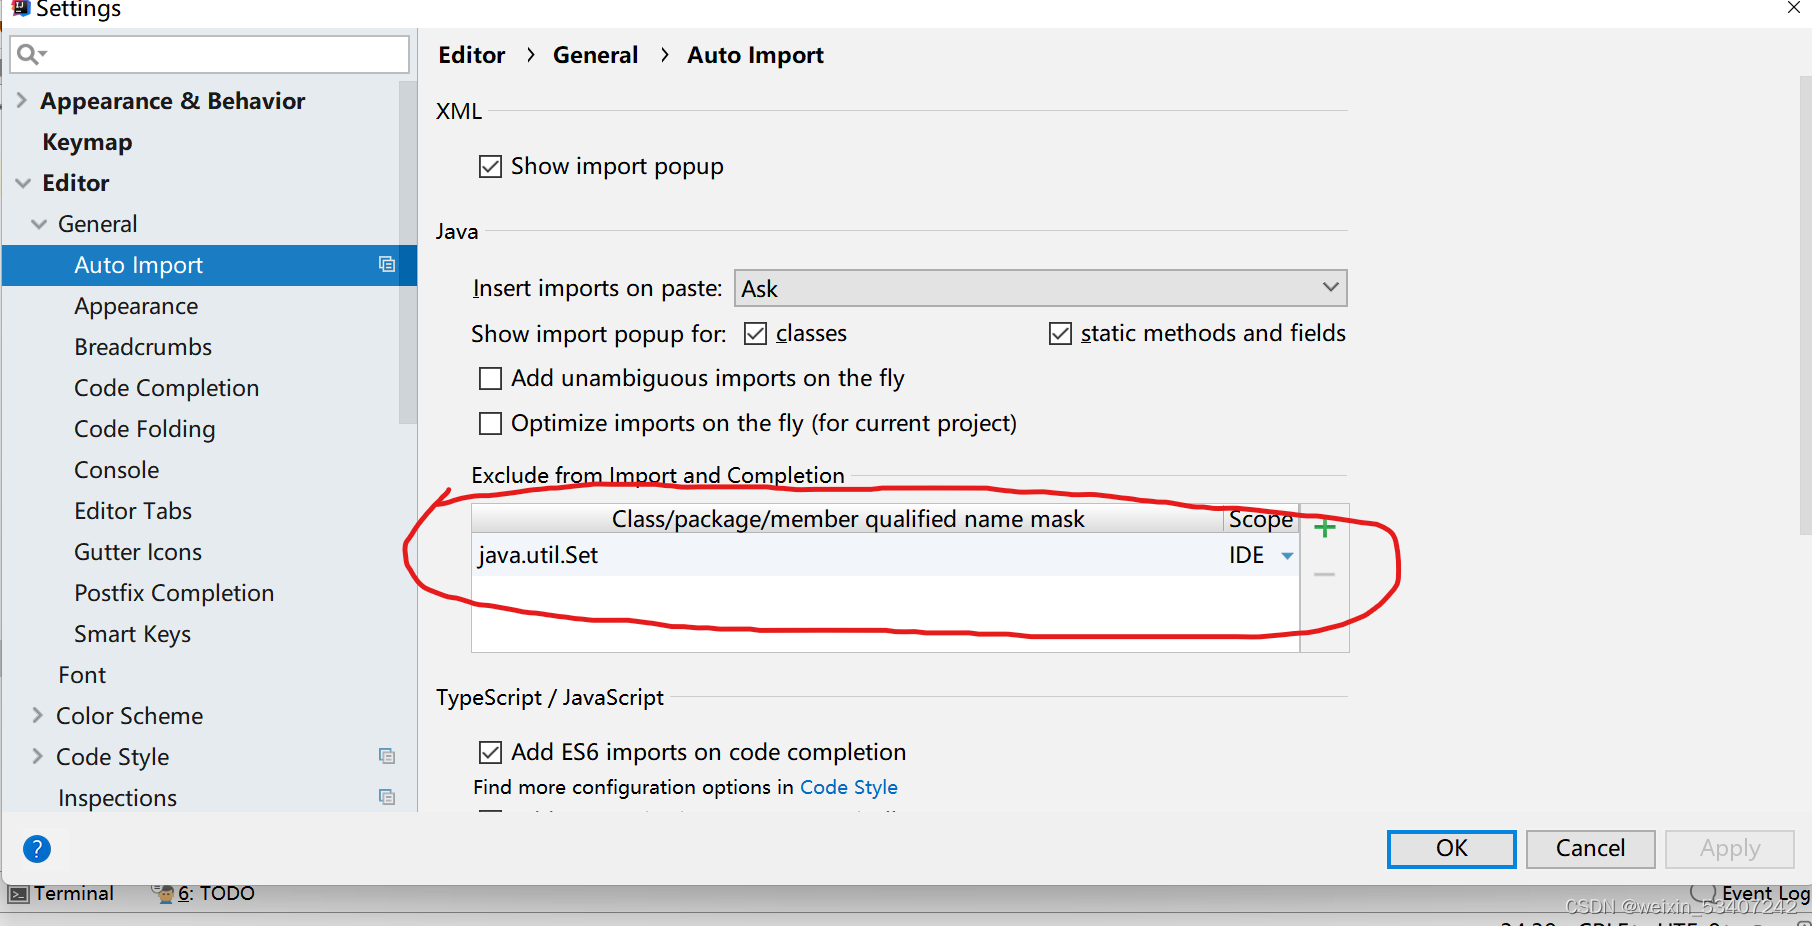Image resolution: width=1812 pixels, height=926 pixels.
Task: Enable Optimize imports on the fly checkbox
Action: pos(490,423)
